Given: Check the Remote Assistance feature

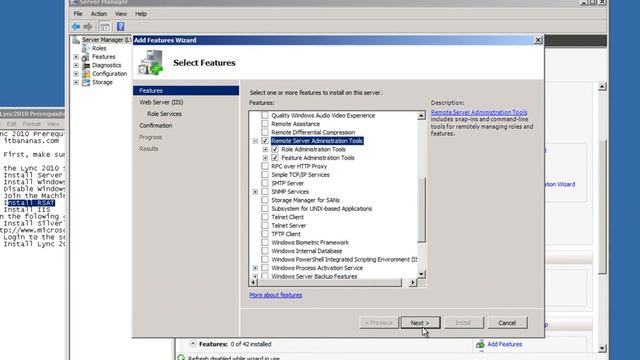Looking at the screenshot, I should (x=265, y=124).
